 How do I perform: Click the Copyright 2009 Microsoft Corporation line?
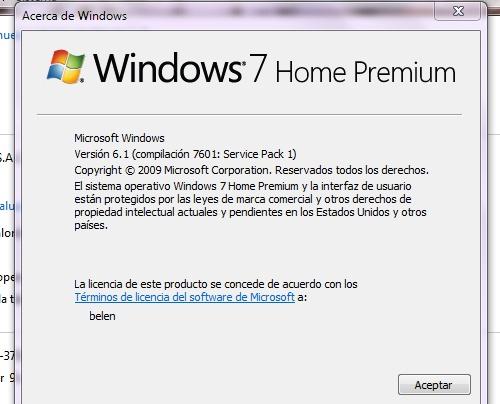pos(251,170)
